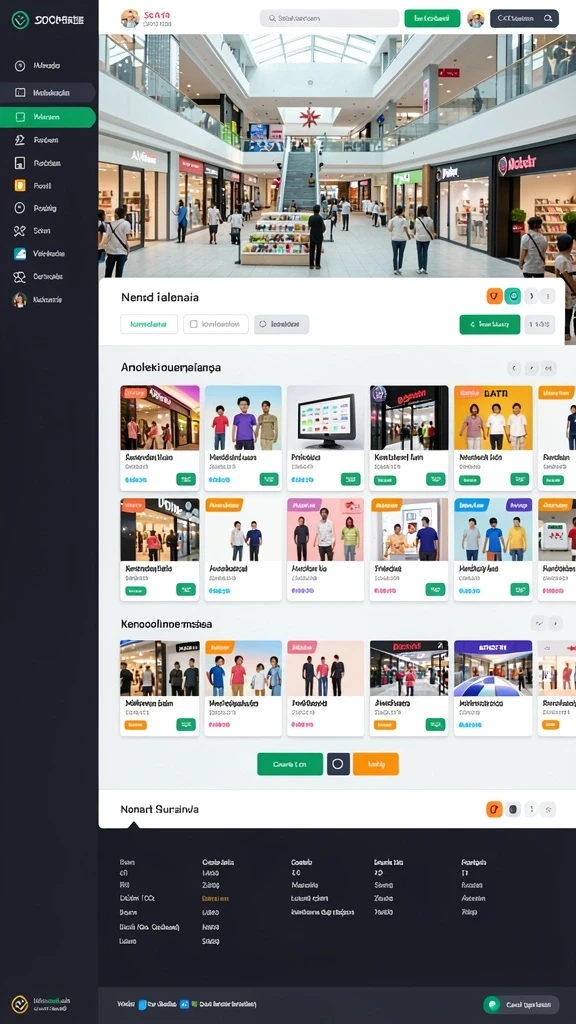Select the radio option in gray filter chip

(x=263, y=324)
